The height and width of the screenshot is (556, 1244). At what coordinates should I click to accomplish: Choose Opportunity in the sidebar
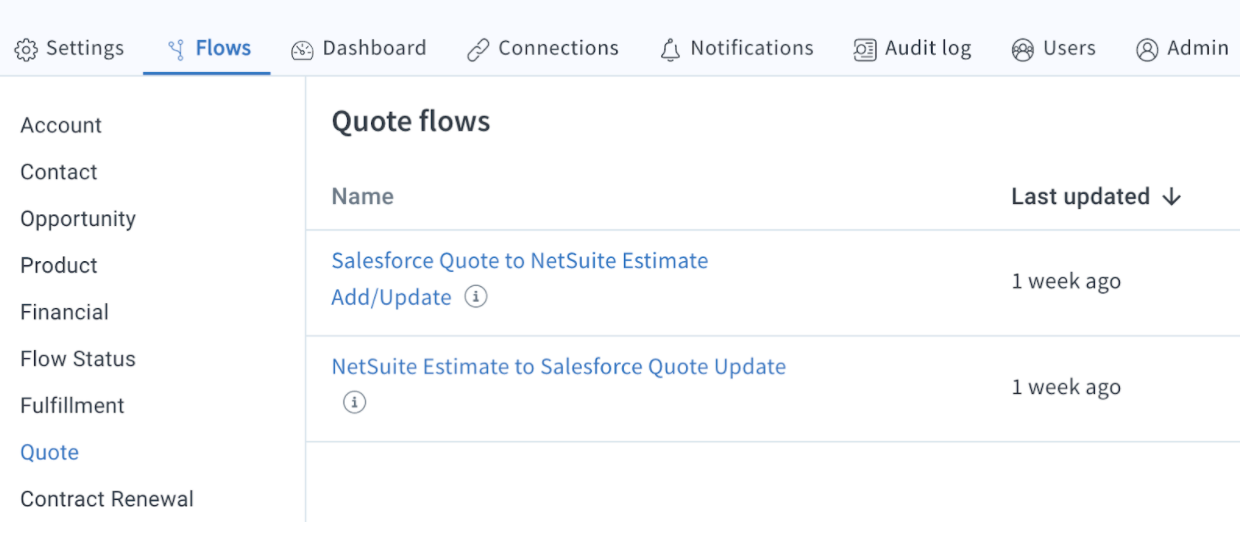click(x=78, y=219)
